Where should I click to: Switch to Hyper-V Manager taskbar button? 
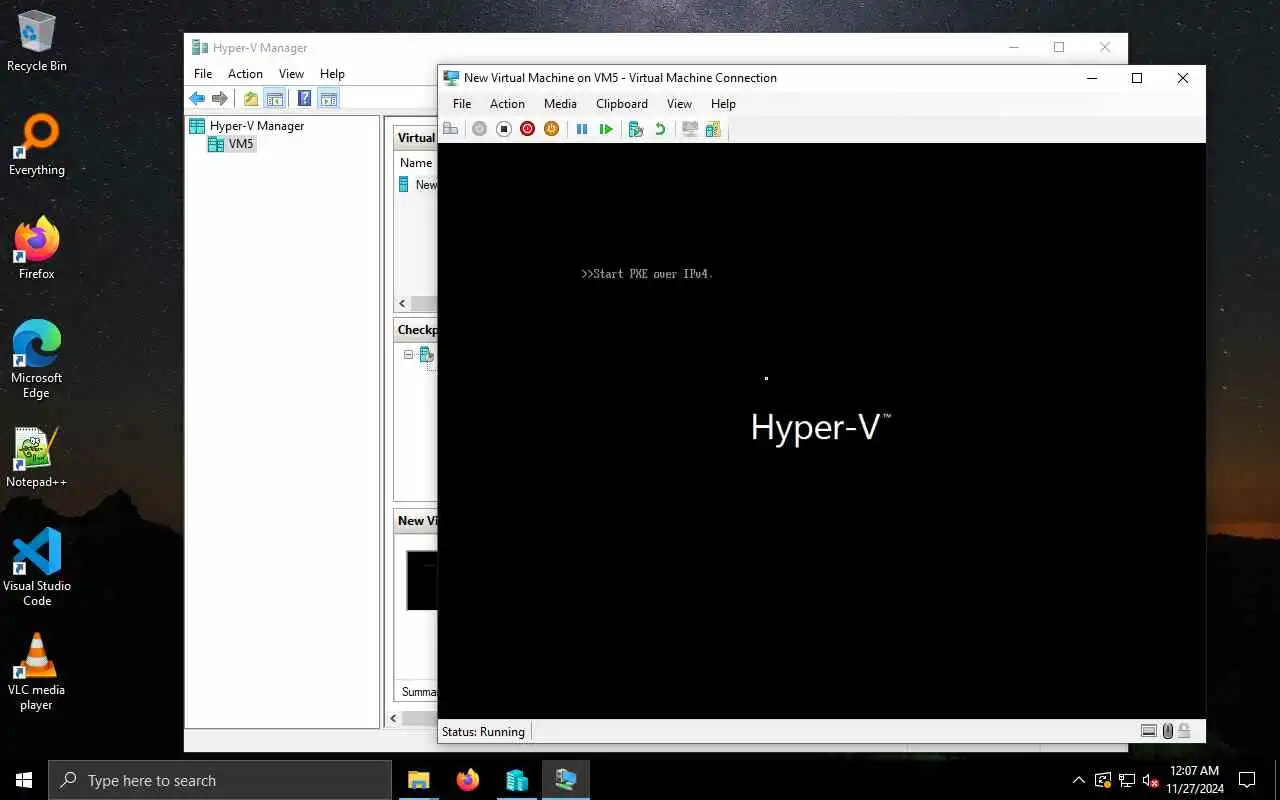point(516,780)
